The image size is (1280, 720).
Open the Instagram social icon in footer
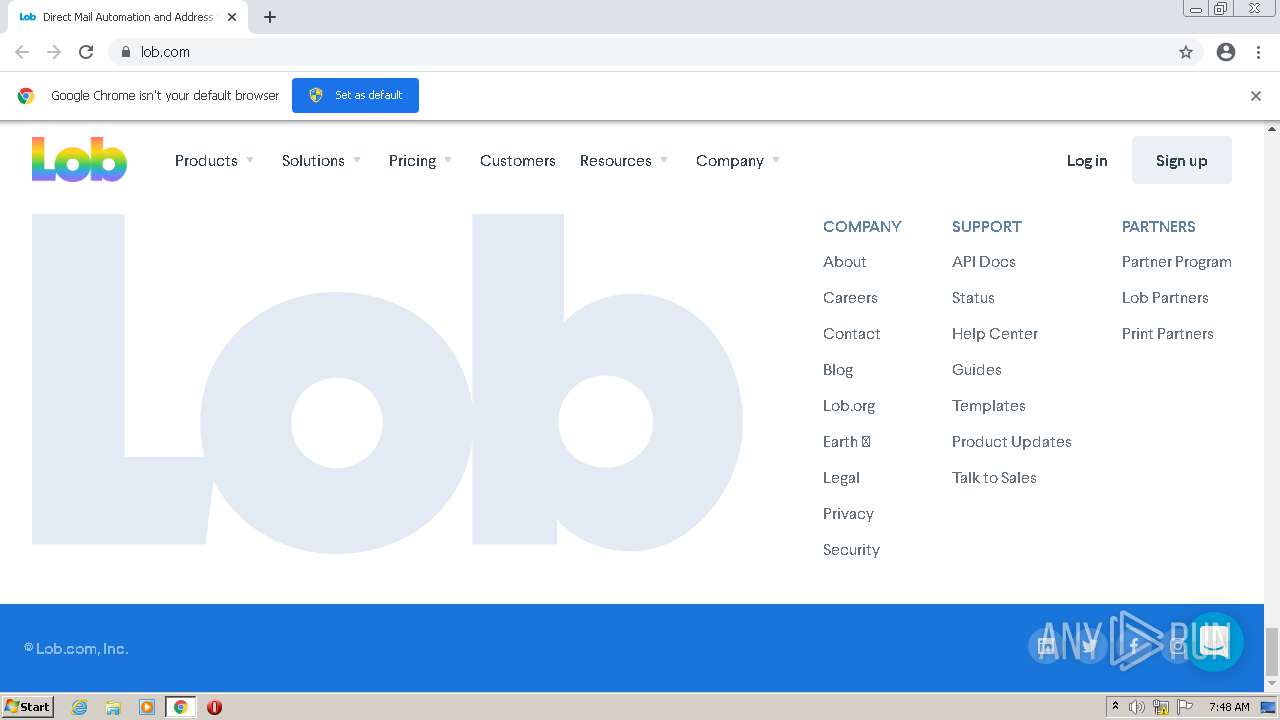(x=1178, y=646)
